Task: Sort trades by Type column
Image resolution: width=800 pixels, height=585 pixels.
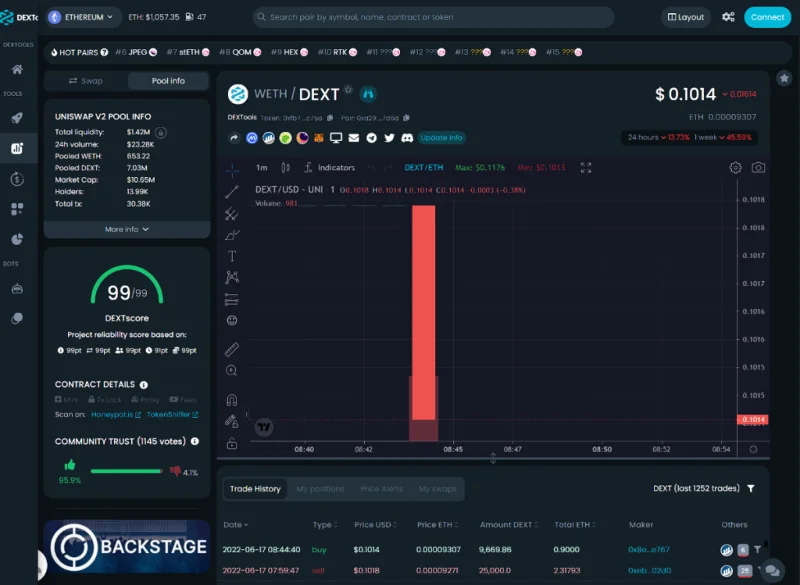Action: 325,524
